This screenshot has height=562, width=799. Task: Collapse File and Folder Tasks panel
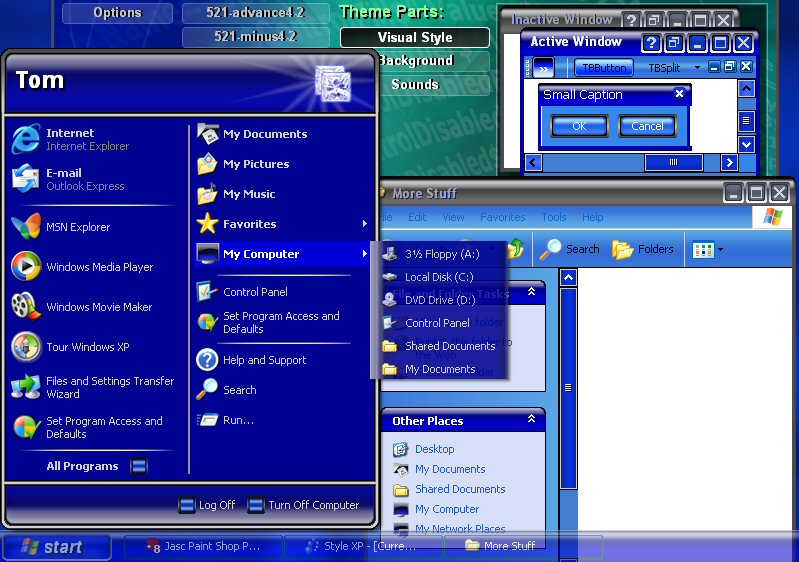(531, 291)
